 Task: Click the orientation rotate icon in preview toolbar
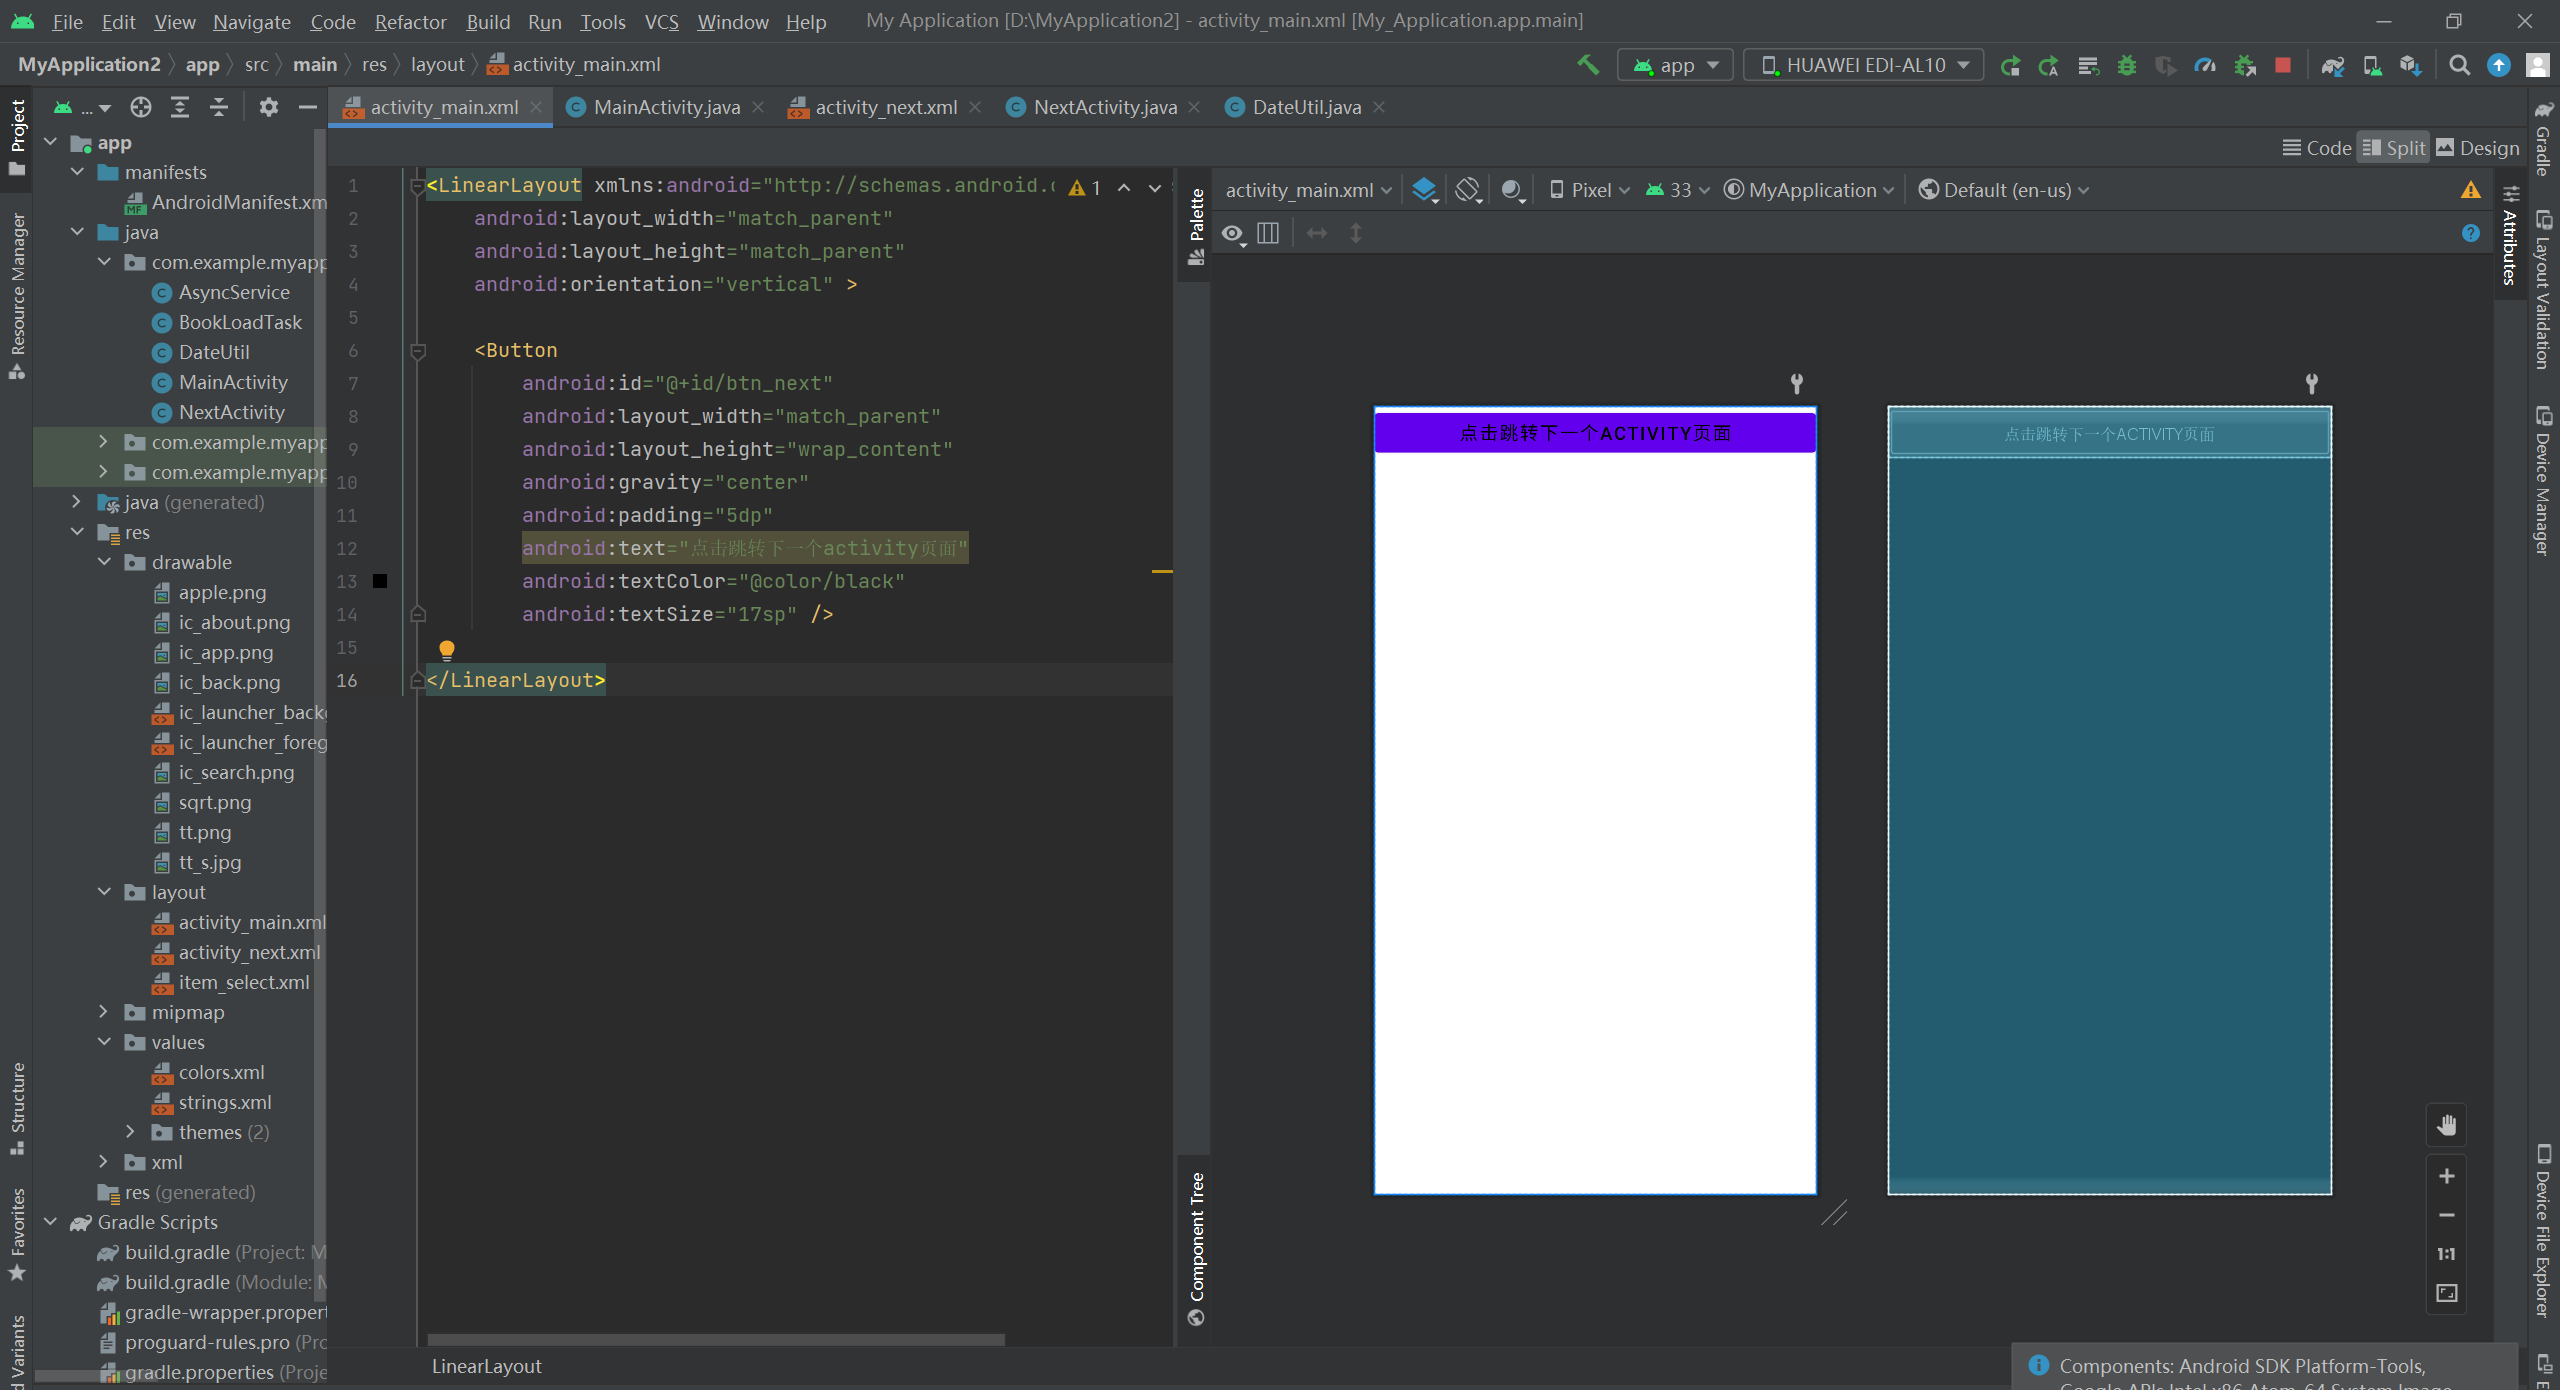pyautogui.click(x=1467, y=190)
